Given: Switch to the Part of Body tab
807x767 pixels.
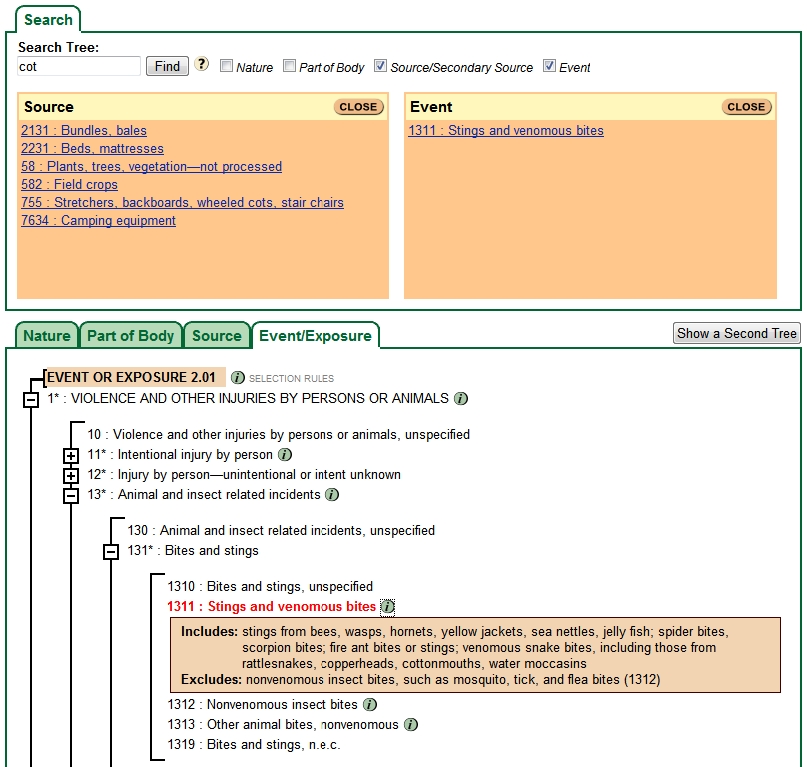Looking at the screenshot, I should click(131, 336).
